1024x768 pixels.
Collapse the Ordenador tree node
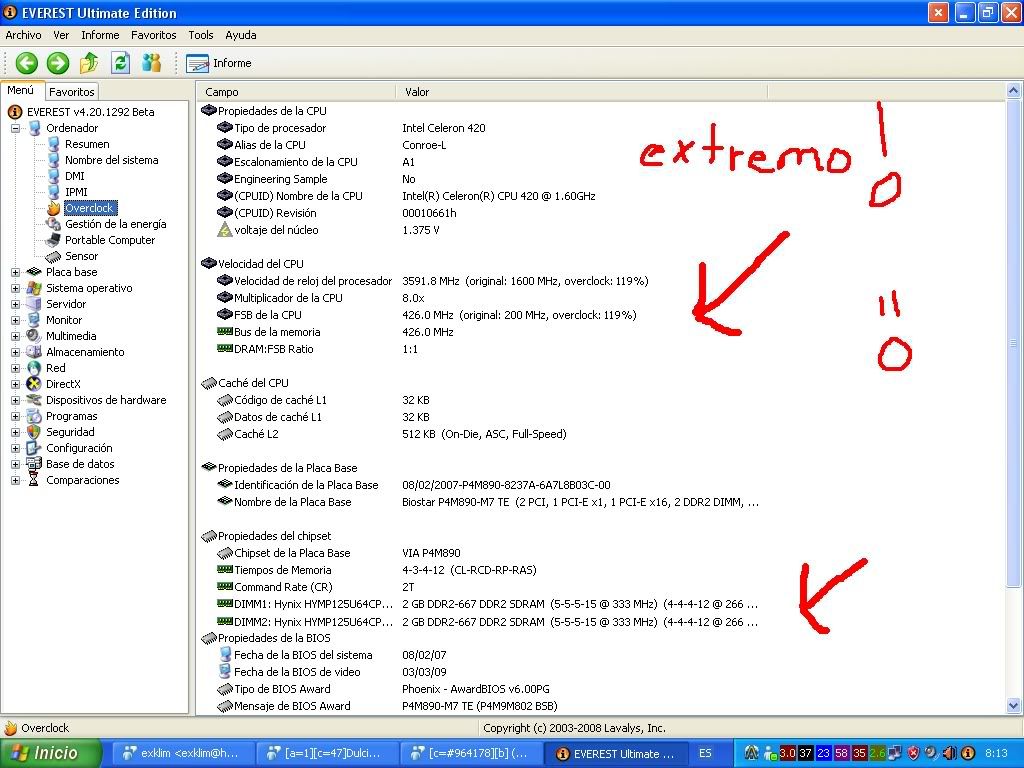click(x=16, y=128)
